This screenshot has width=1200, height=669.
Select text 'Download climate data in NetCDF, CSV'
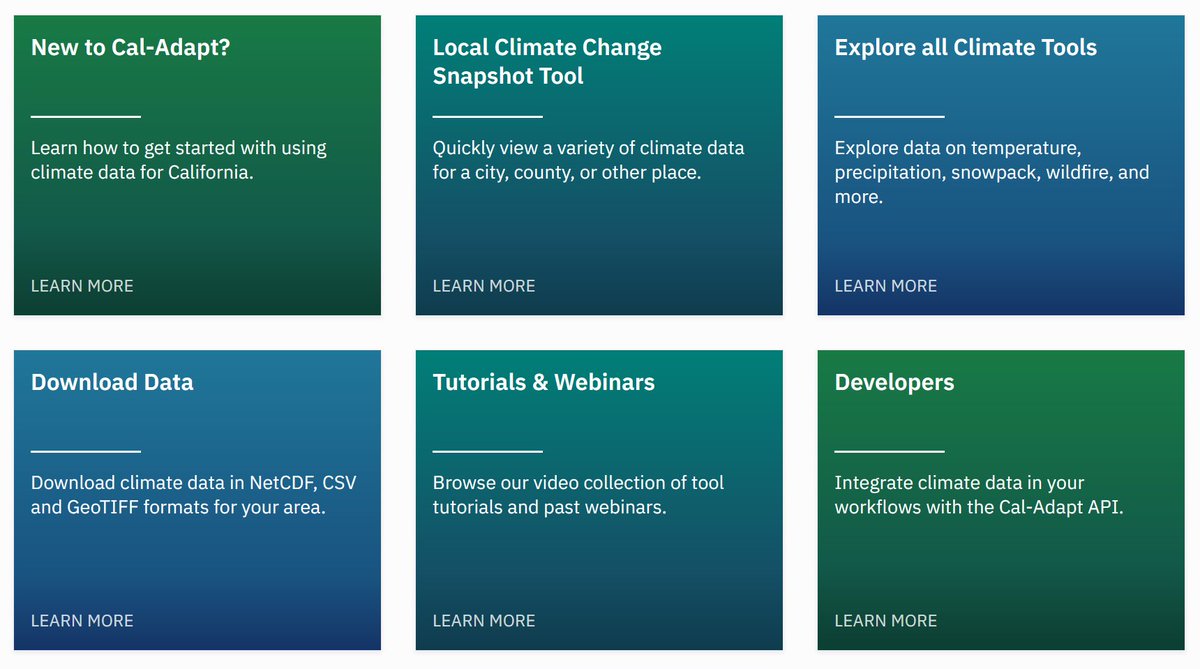[x=194, y=483]
